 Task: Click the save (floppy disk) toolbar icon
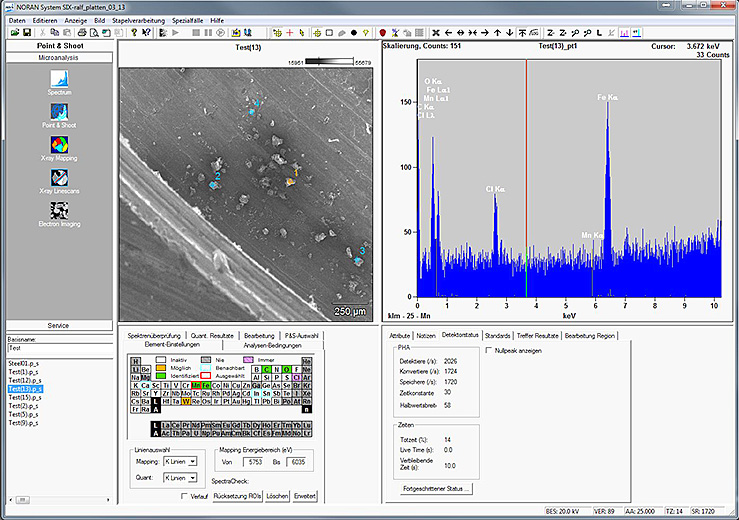27,33
